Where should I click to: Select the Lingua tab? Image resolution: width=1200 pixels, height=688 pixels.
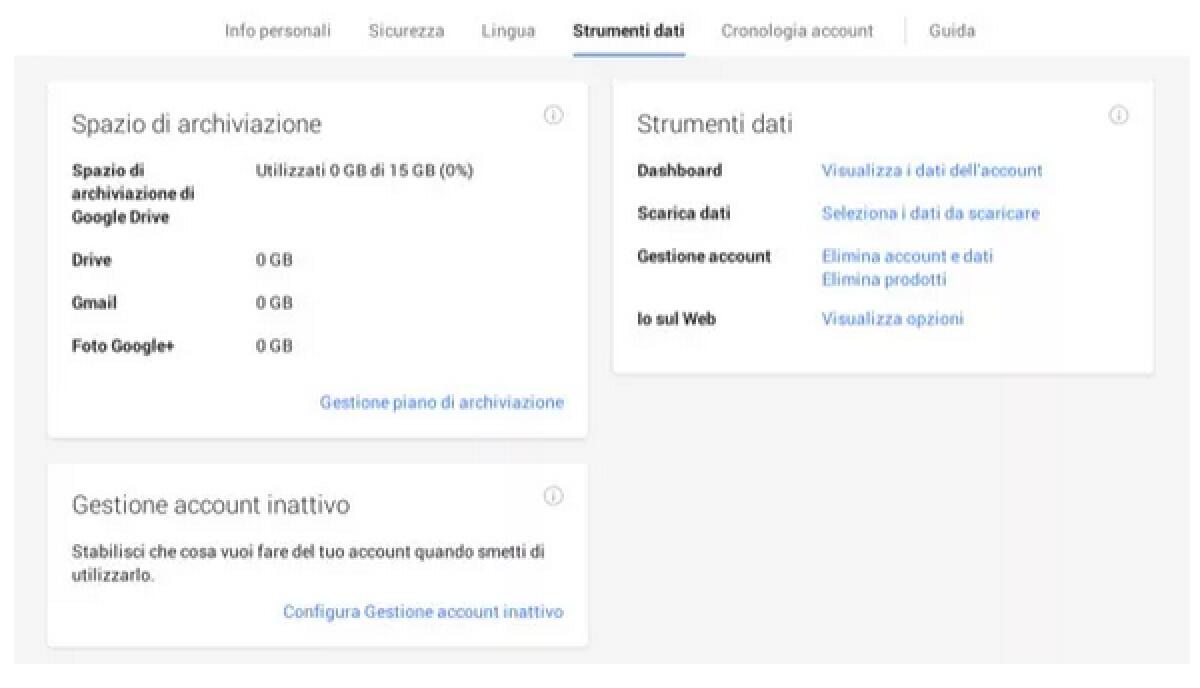pos(507,30)
